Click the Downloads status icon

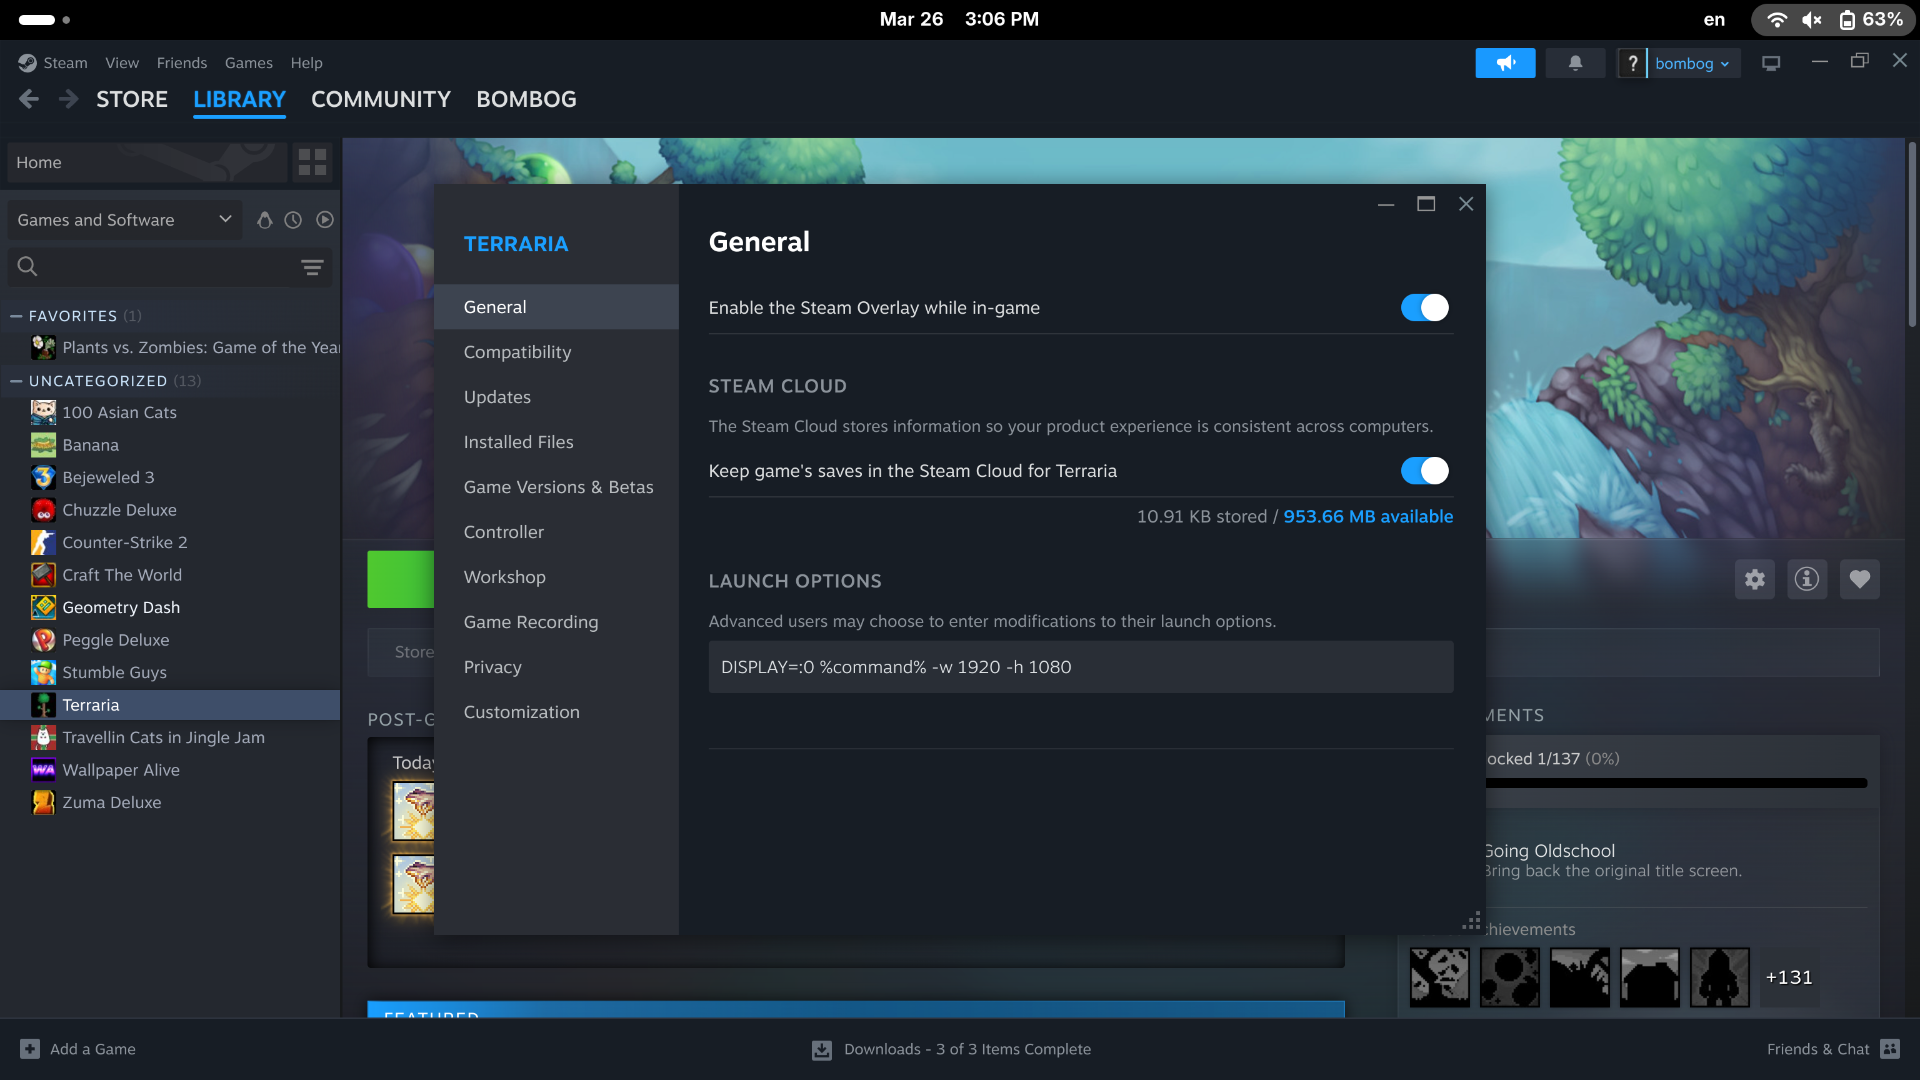click(x=822, y=1050)
